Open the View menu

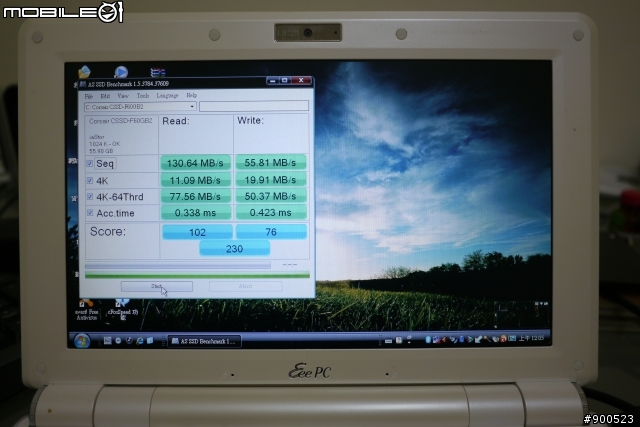pyautogui.click(x=123, y=96)
